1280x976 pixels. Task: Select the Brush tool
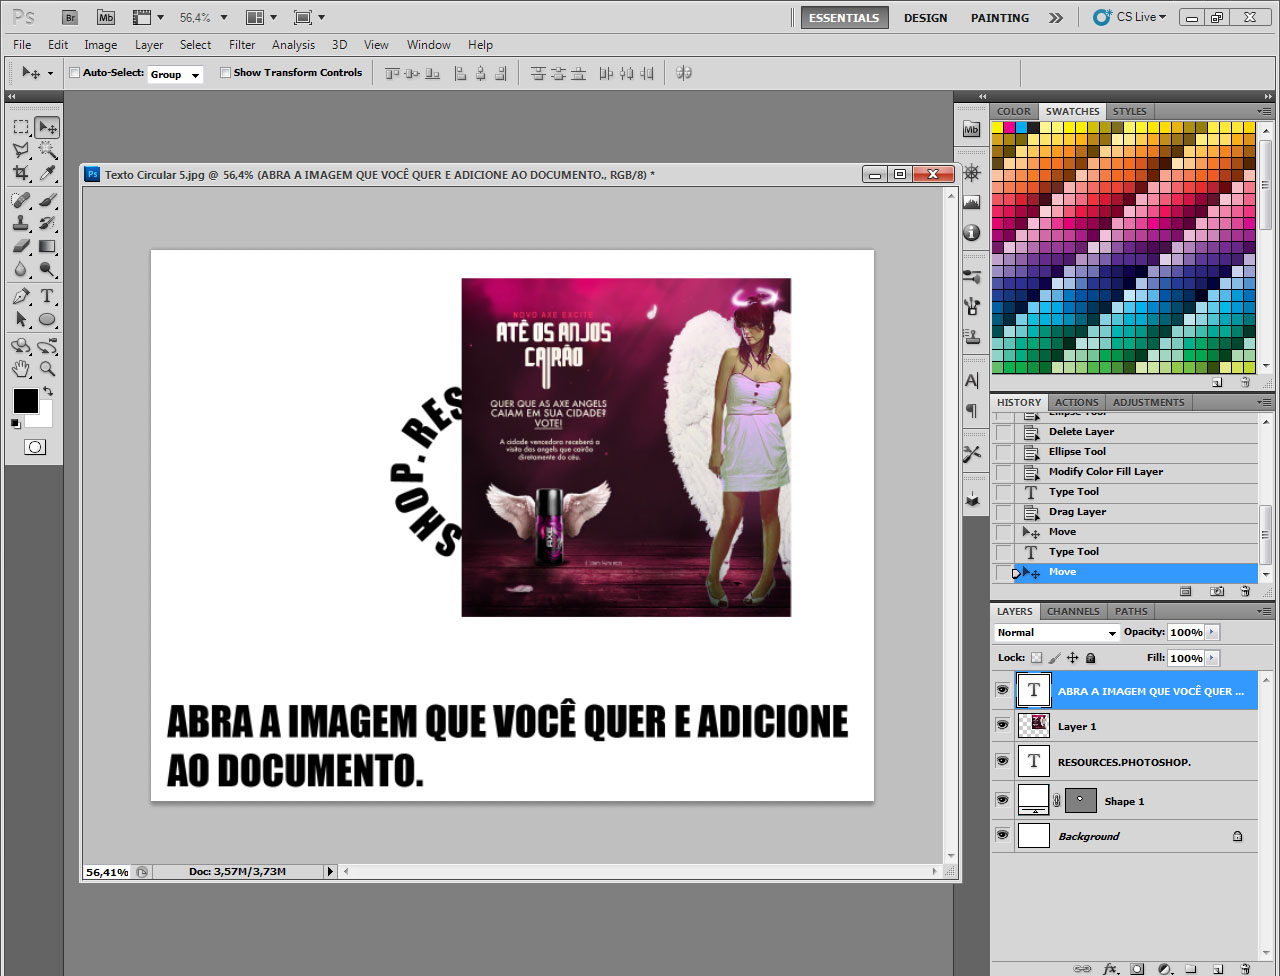tap(47, 200)
